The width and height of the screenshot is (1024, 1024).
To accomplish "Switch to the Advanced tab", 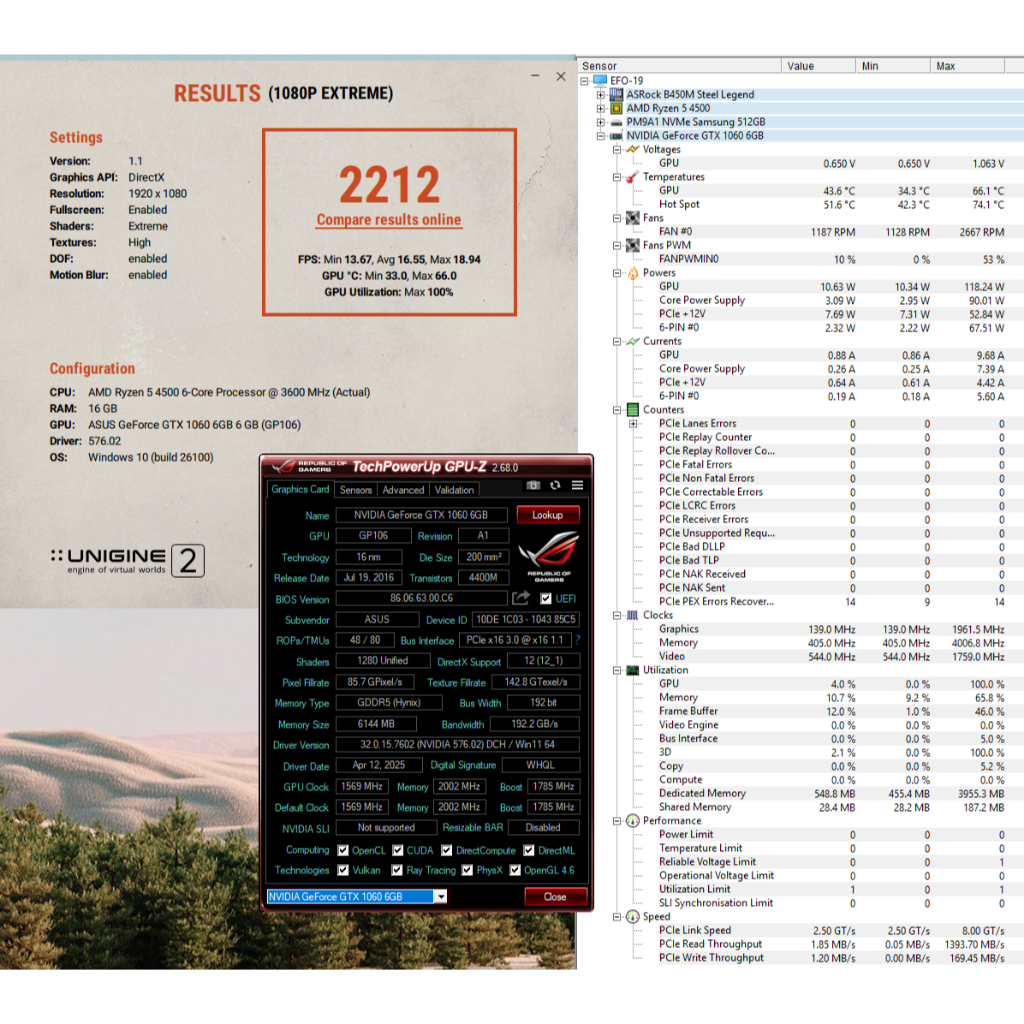I will (403, 490).
